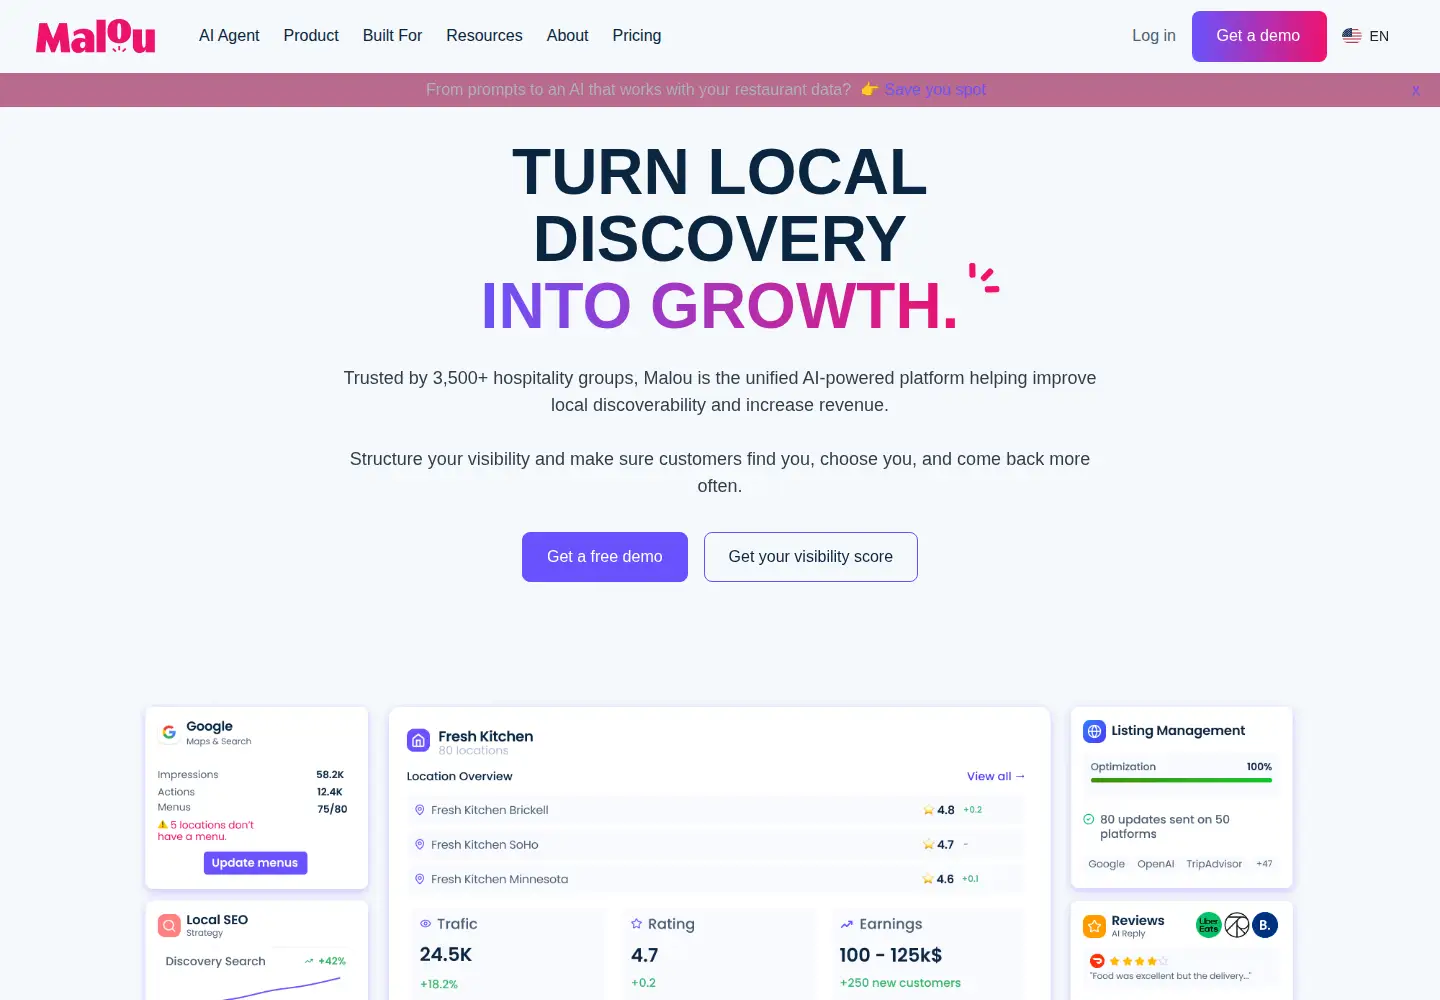Click Get your visibility score button
Image resolution: width=1440 pixels, height=1000 pixels.
811,557
